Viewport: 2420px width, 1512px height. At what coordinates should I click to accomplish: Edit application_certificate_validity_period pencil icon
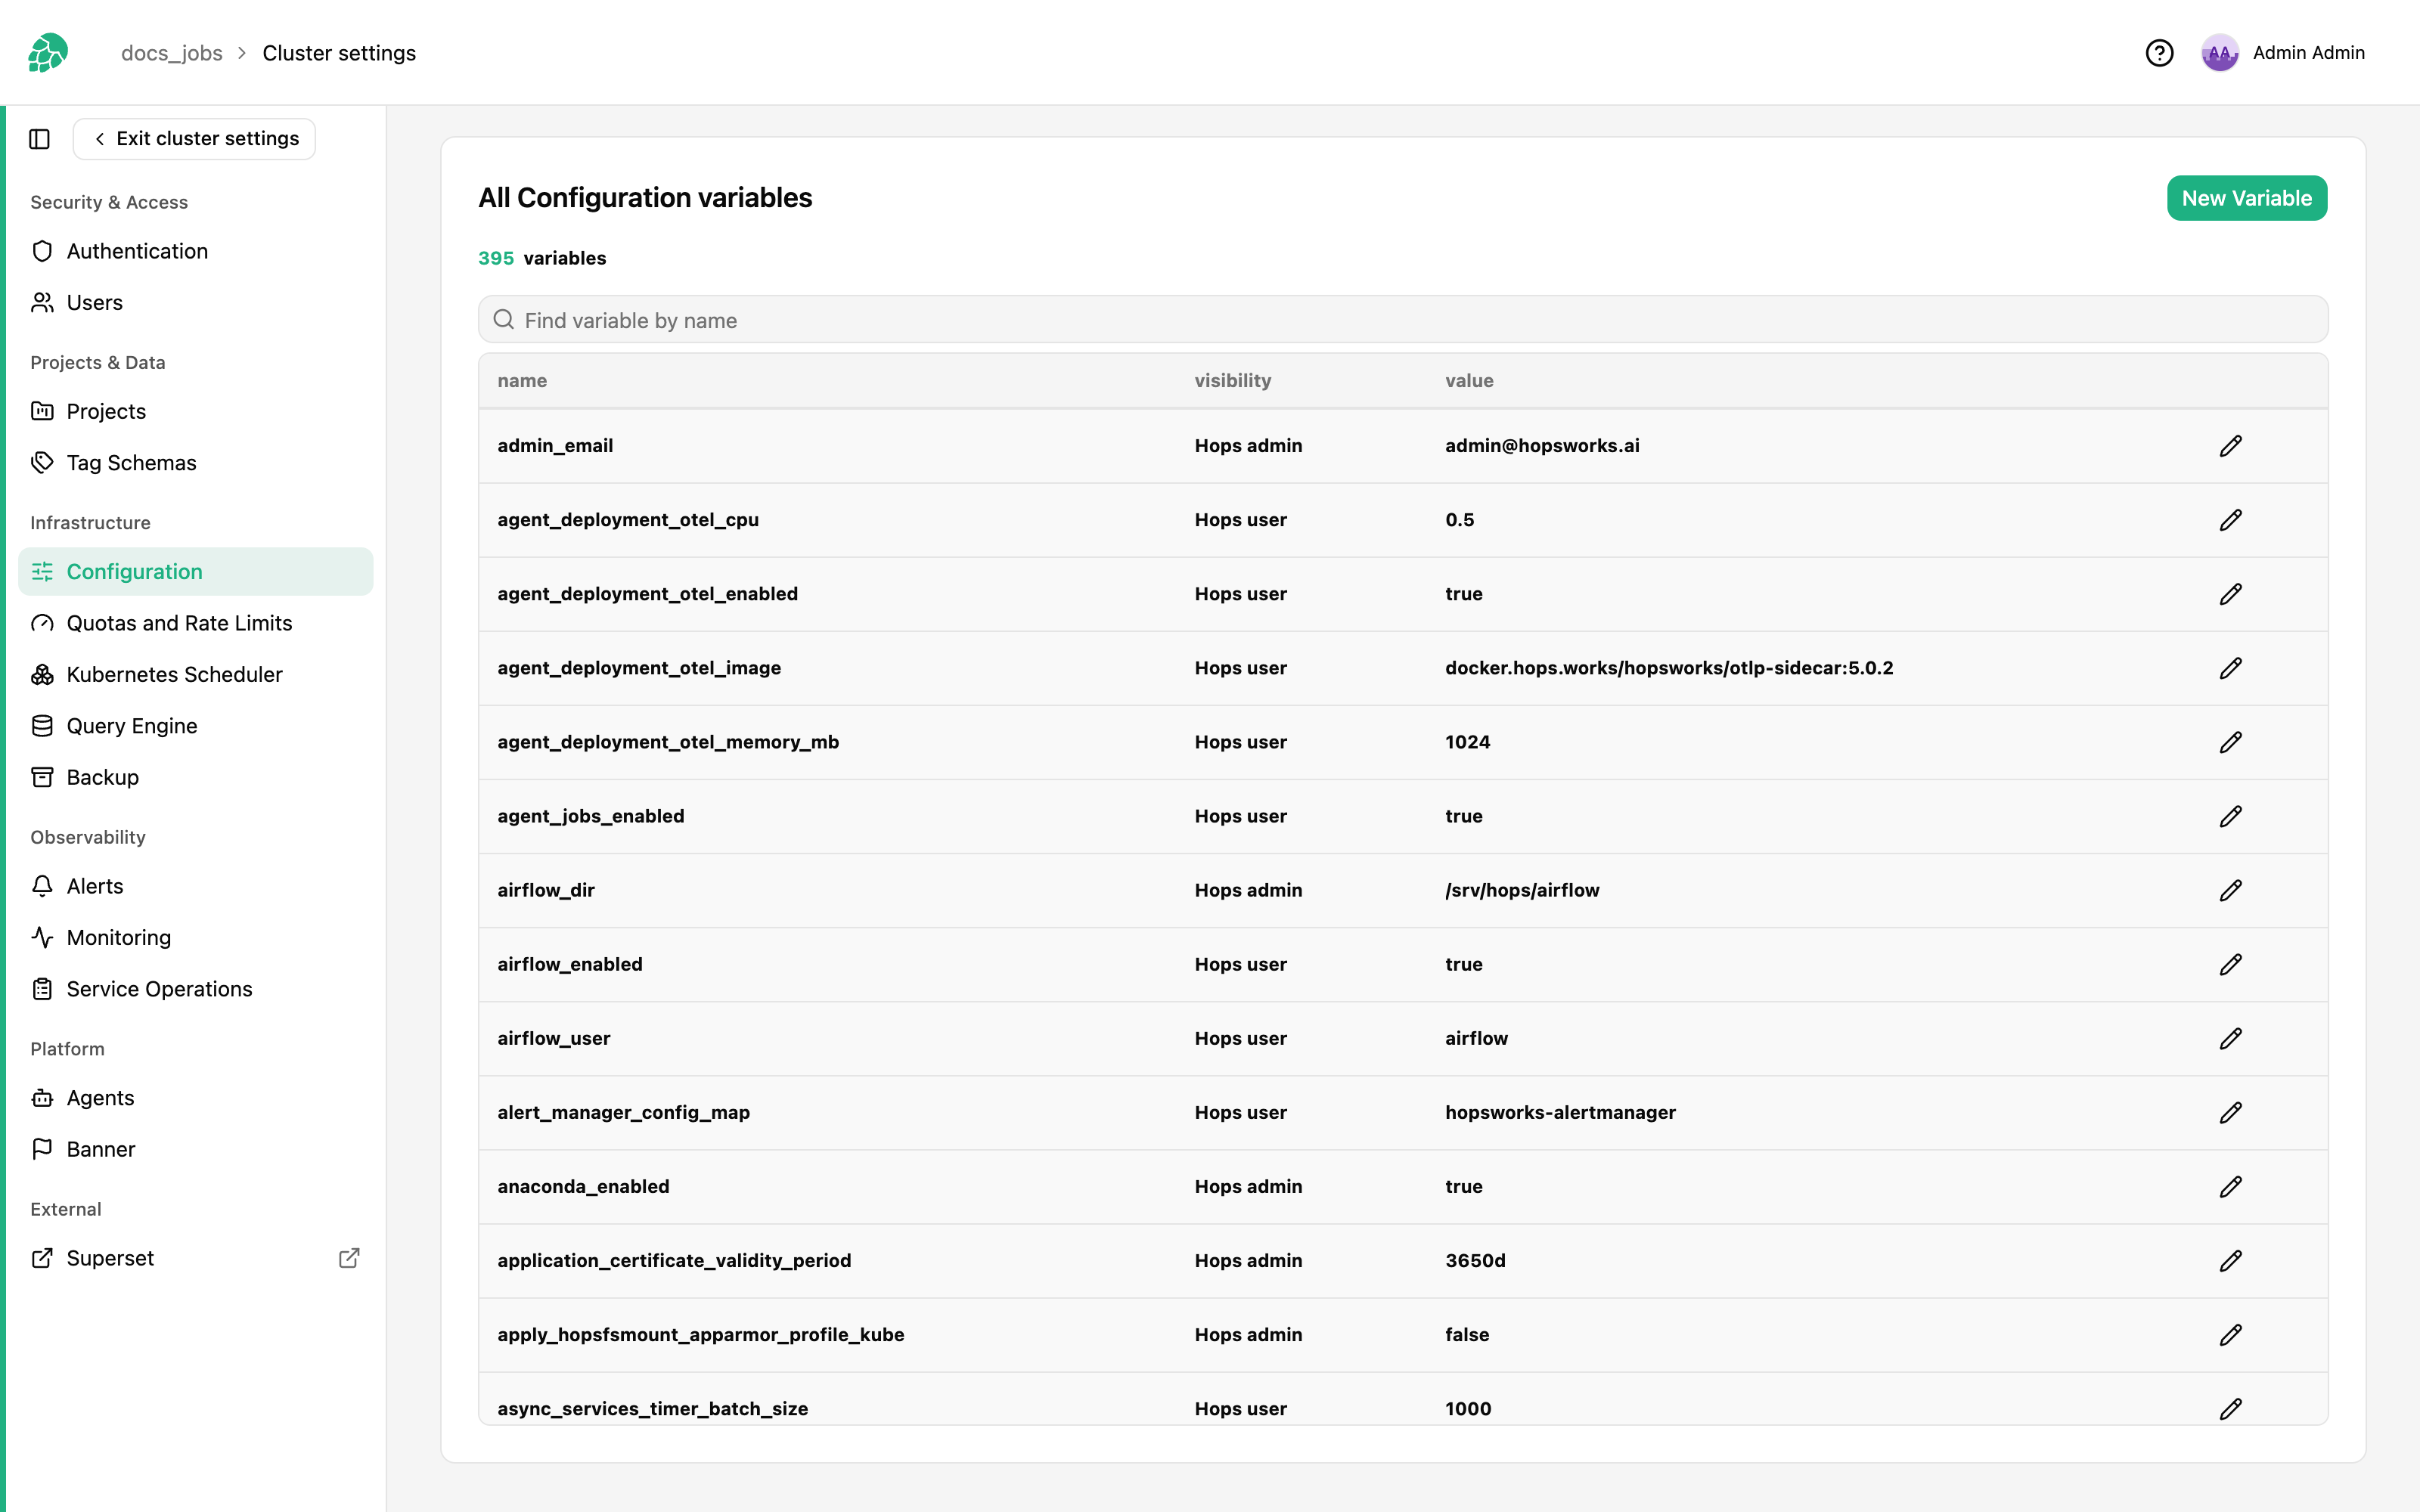pyautogui.click(x=2231, y=1260)
